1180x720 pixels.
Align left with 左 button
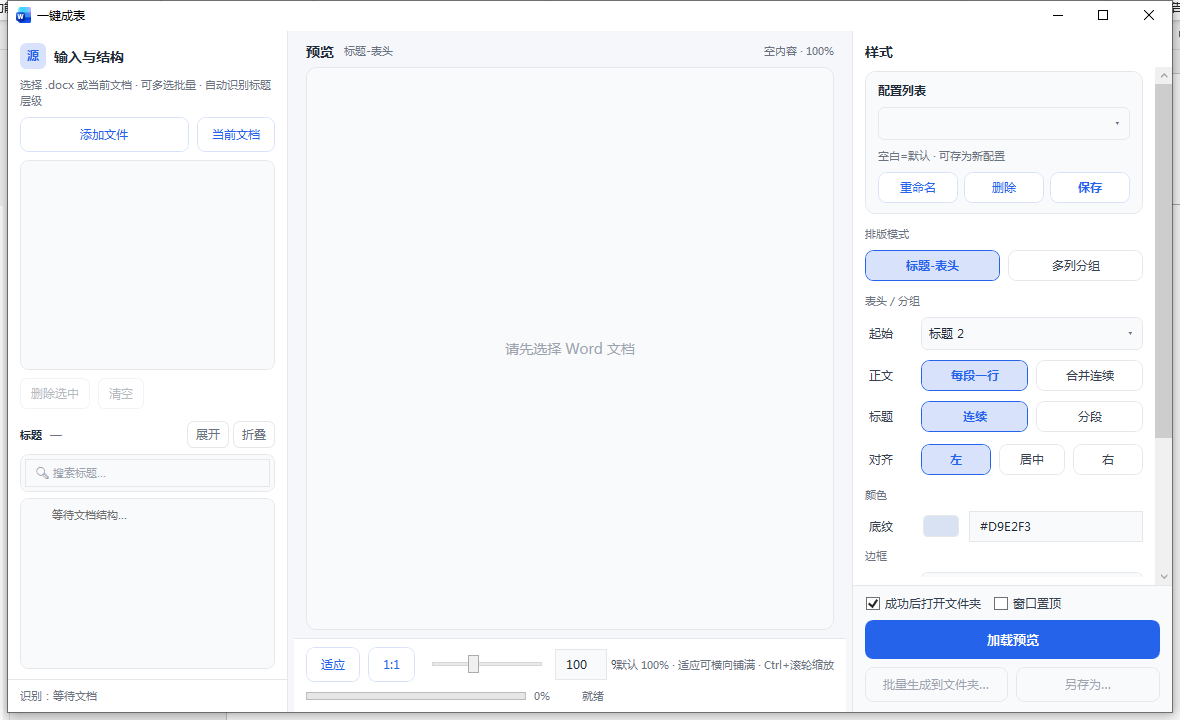pos(956,460)
